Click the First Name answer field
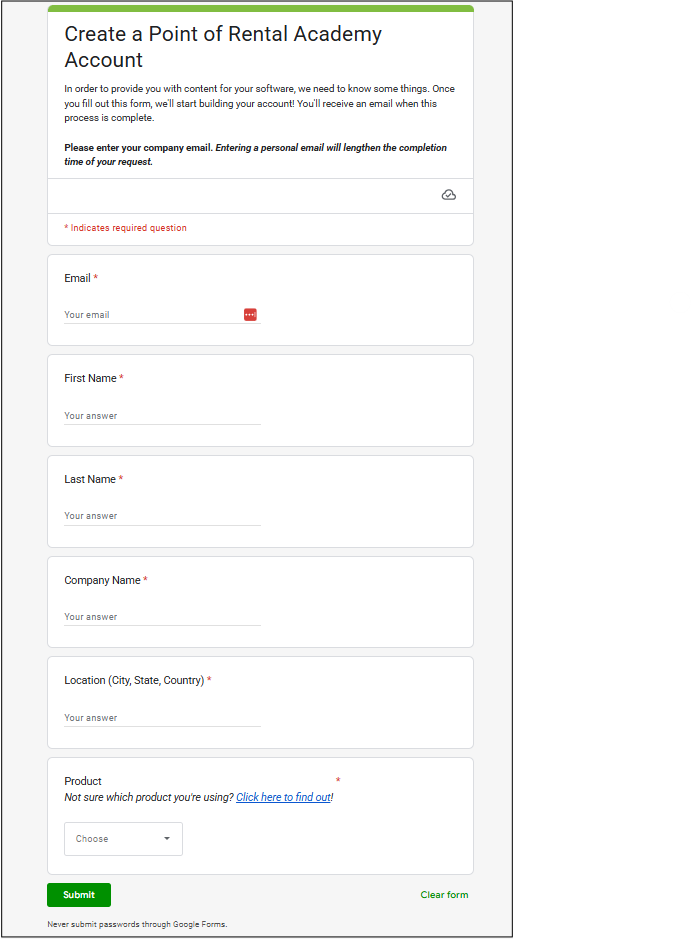 (x=162, y=416)
